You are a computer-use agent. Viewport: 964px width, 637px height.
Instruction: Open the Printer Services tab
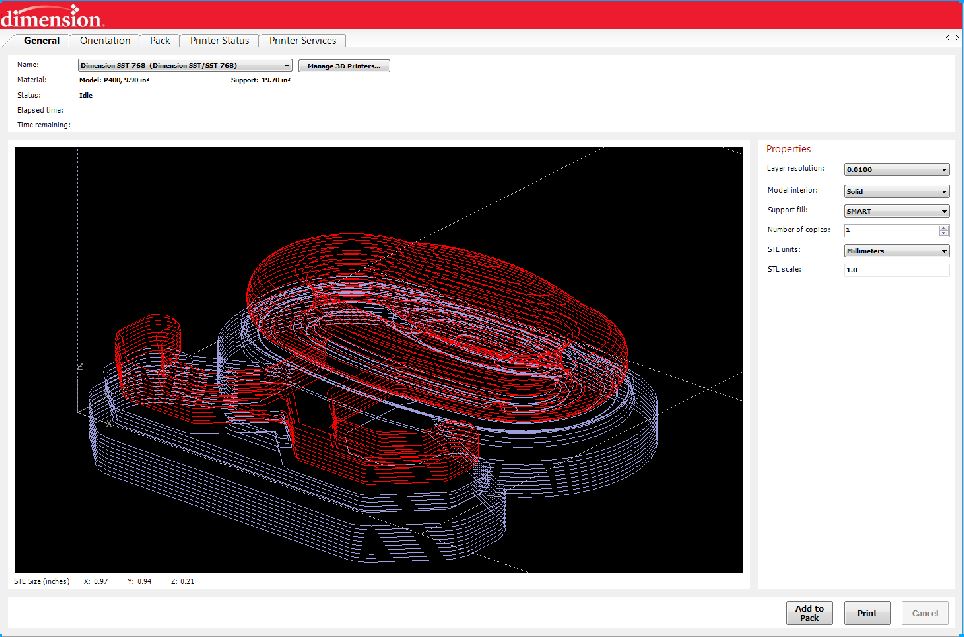pos(303,41)
